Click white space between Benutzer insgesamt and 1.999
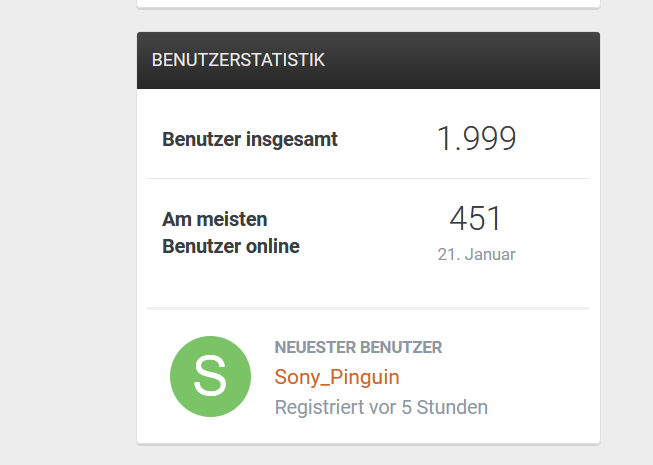Image resolution: width=653 pixels, height=465 pixels. pos(385,139)
